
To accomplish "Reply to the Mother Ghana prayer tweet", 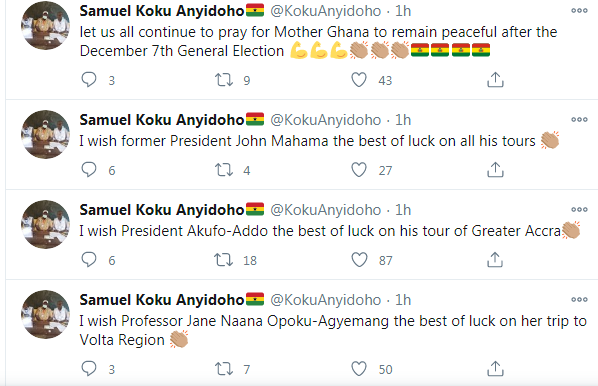I will point(89,80).
